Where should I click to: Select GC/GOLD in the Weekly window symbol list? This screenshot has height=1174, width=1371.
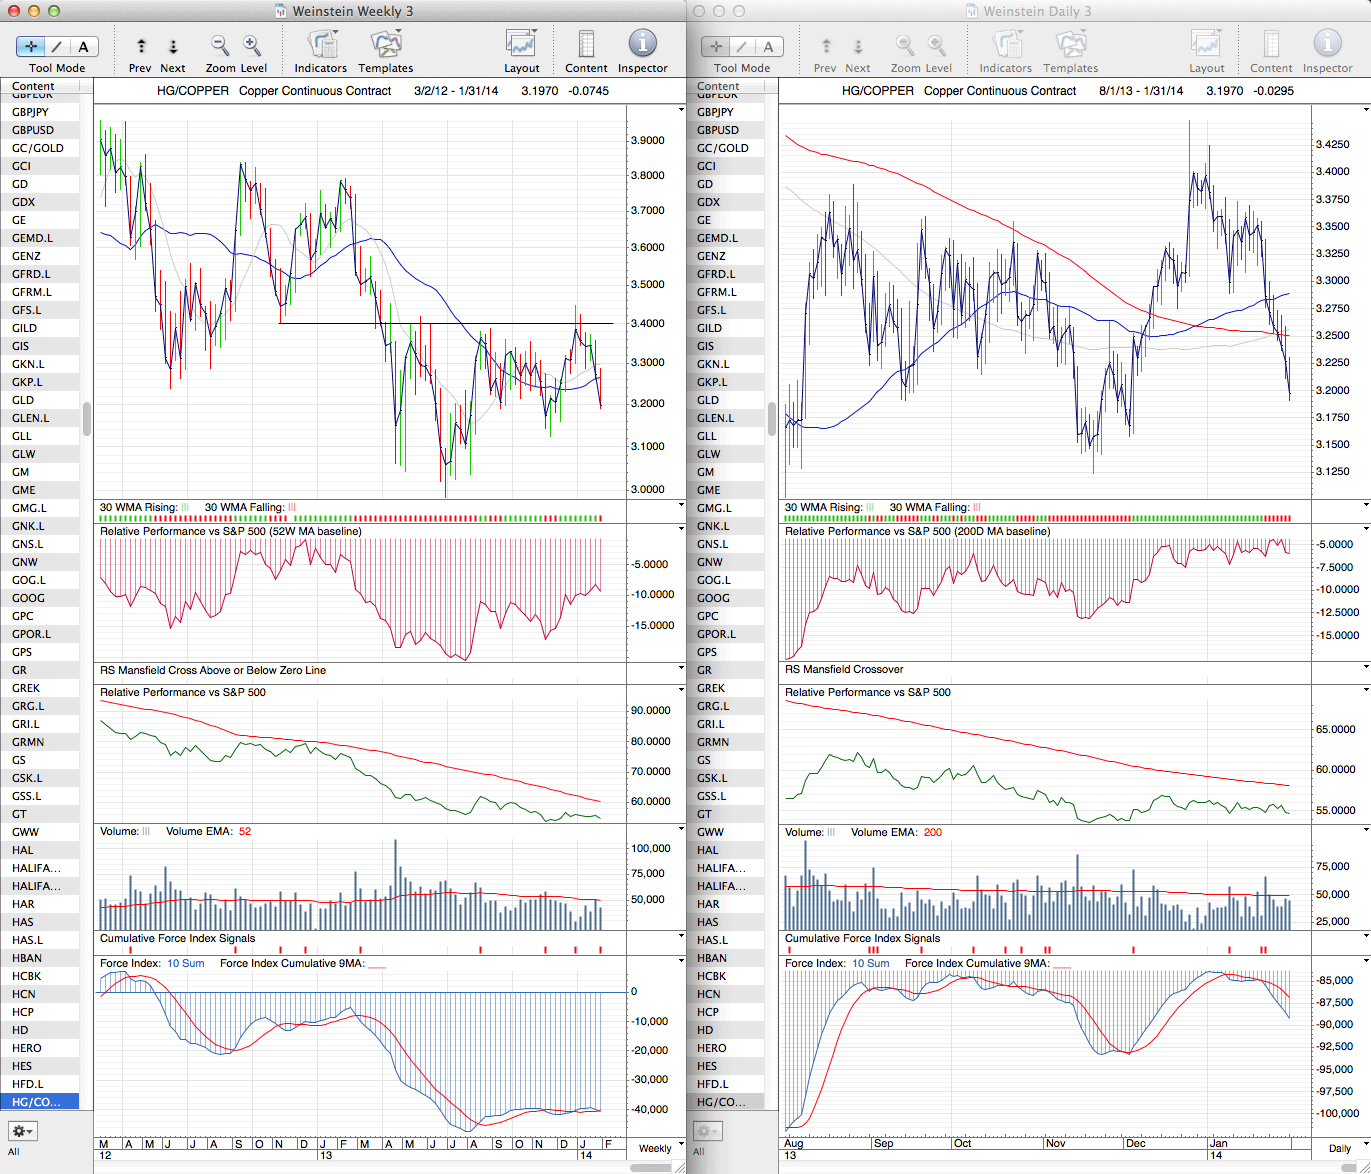pos(38,148)
